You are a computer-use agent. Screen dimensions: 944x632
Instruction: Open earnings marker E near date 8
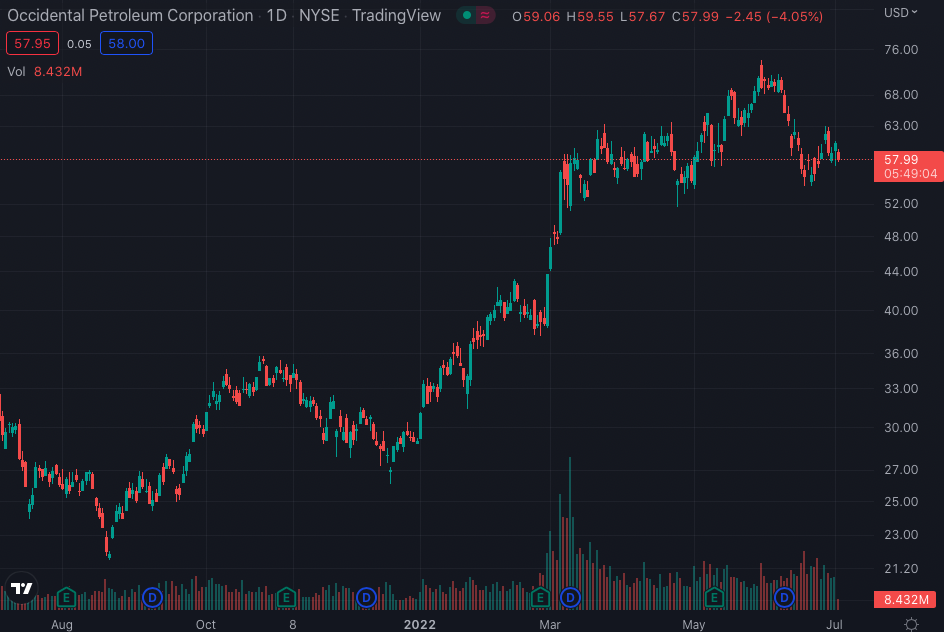[287, 598]
